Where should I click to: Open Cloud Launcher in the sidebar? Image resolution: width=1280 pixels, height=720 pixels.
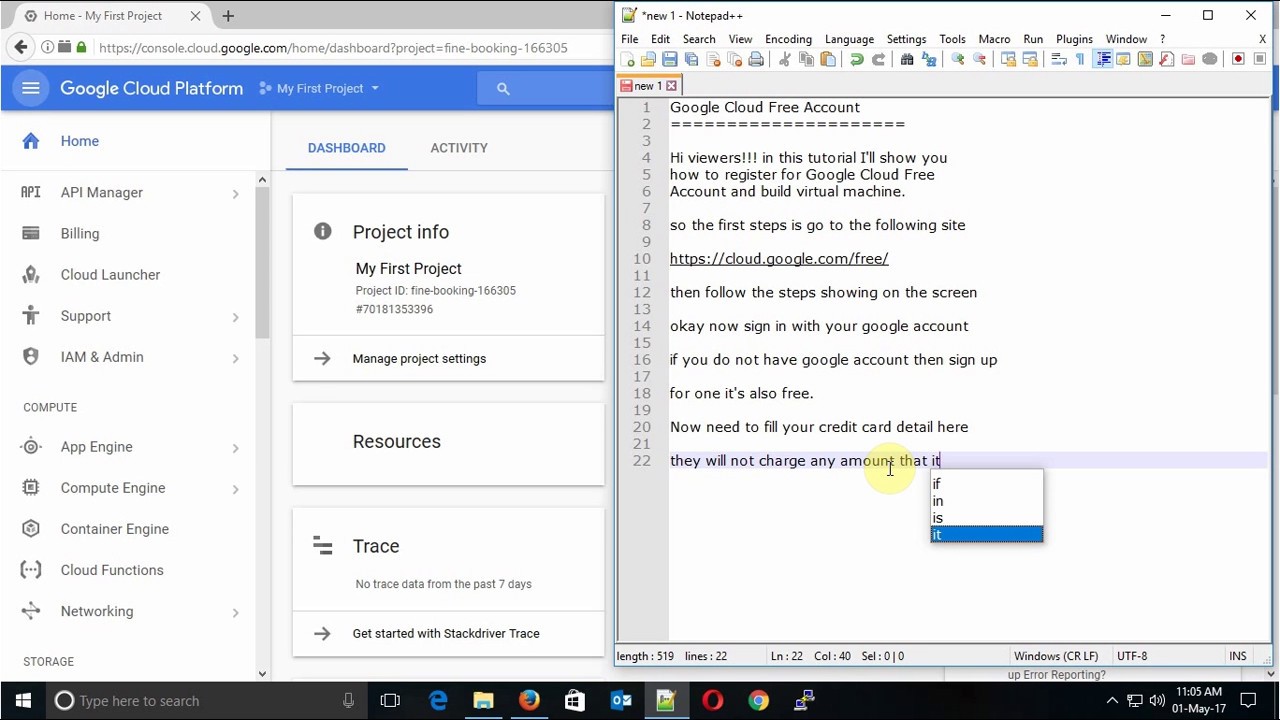tap(110, 275)
